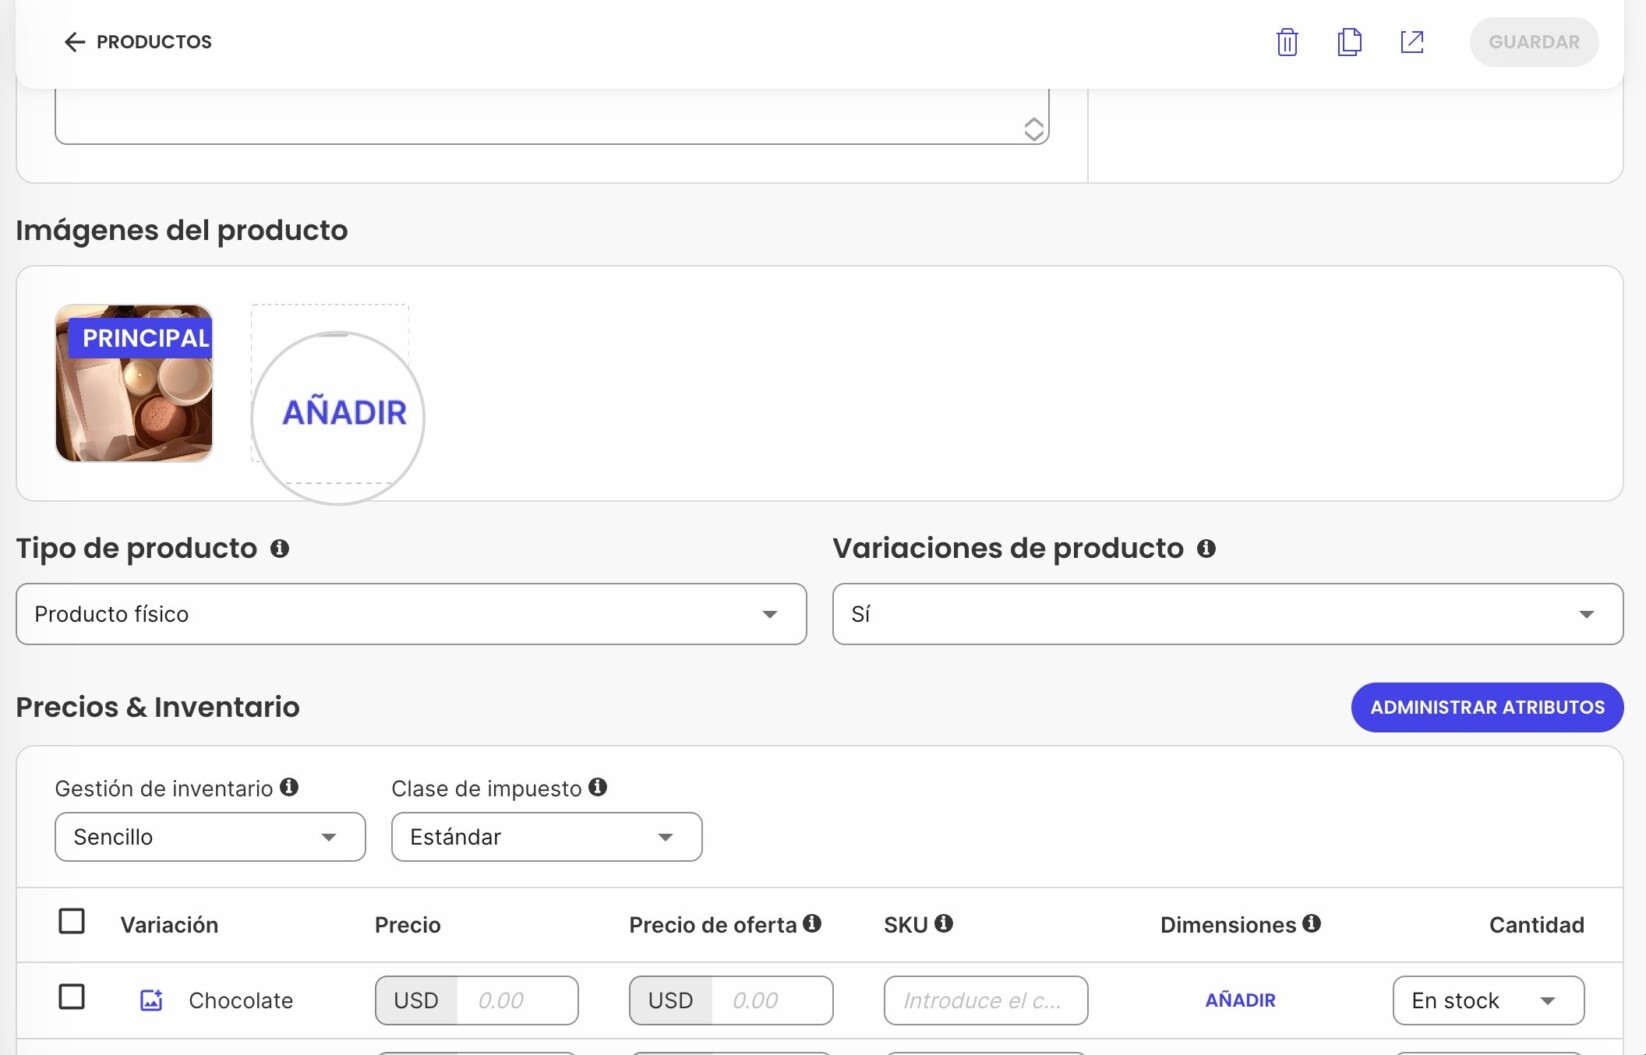This screenshot has height=1055, width=1646.
Task: Check the select-all variations checkbox
Action: [x=72, y=921]
